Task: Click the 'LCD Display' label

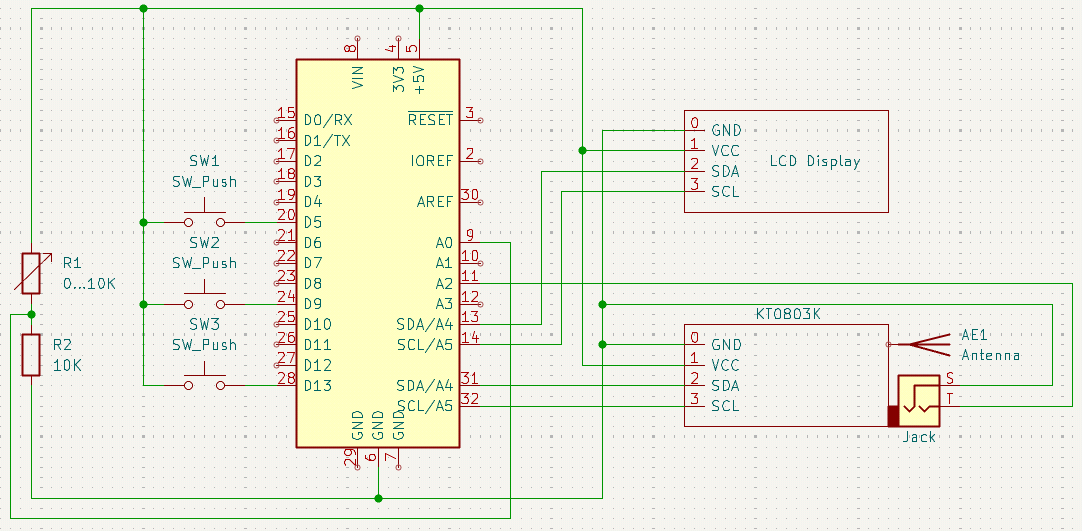Action: (x=815, y=161)
